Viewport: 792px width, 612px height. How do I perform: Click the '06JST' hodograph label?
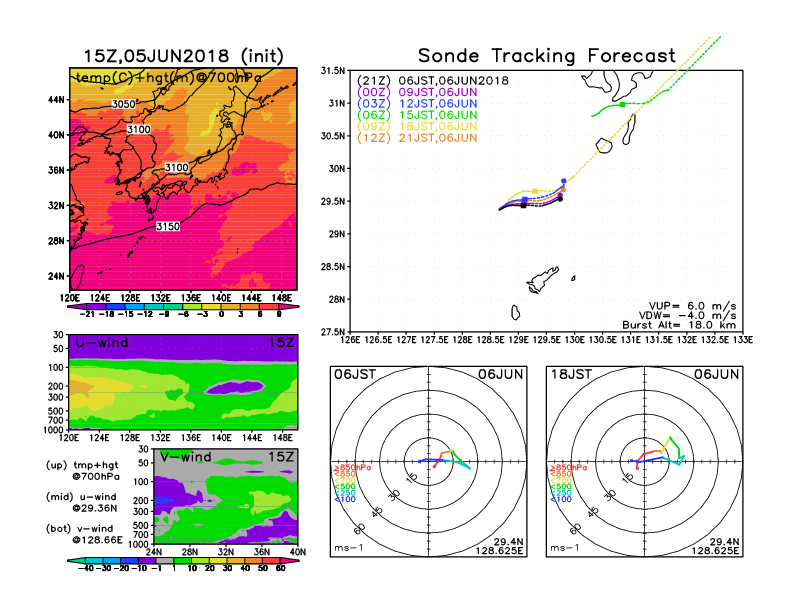pyautogui.click(x=355, y=375)
